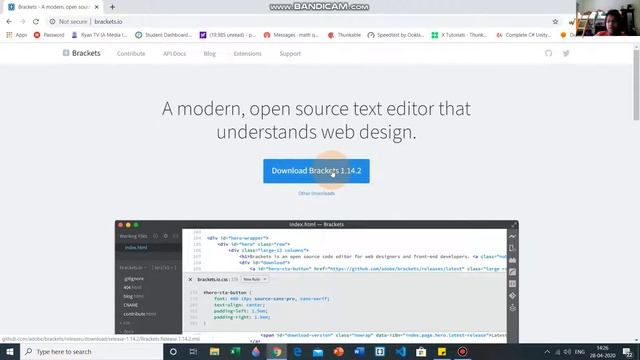The image size is (640, 360).
Task: Open Sticky Notes from the taskbar
Action: click(442, 351)
